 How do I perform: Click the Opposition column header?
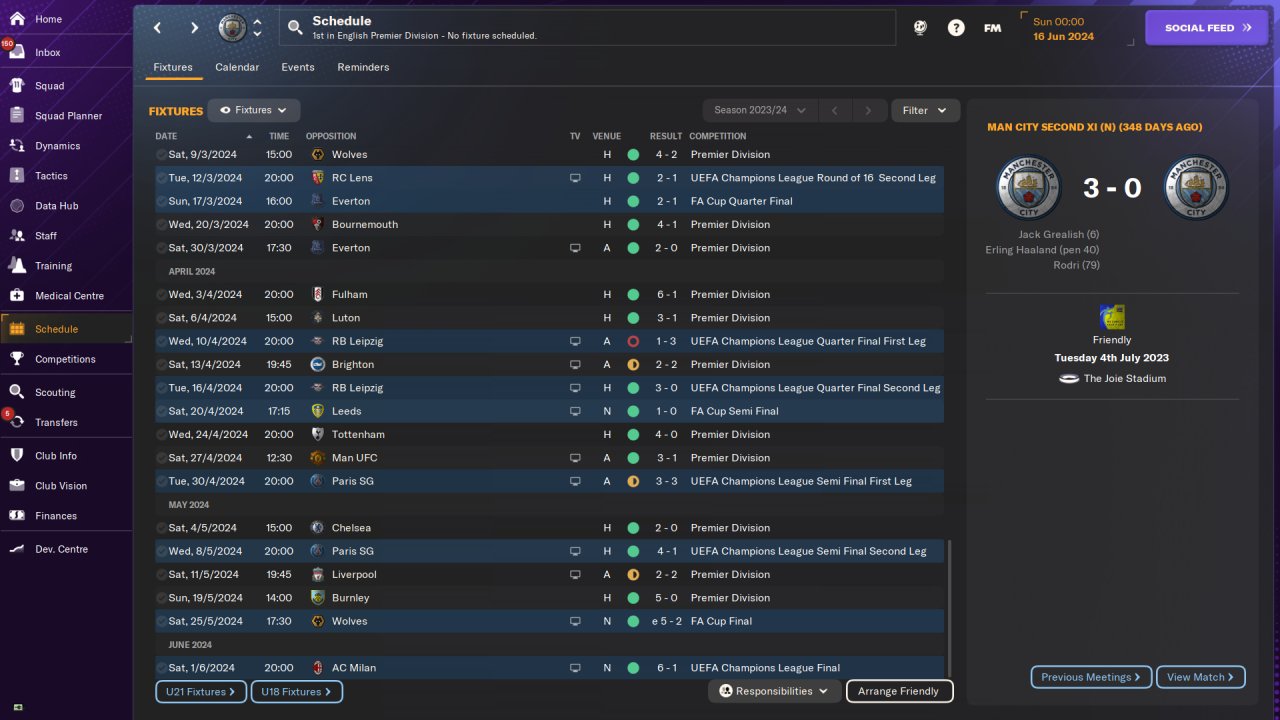click(331, 136)
